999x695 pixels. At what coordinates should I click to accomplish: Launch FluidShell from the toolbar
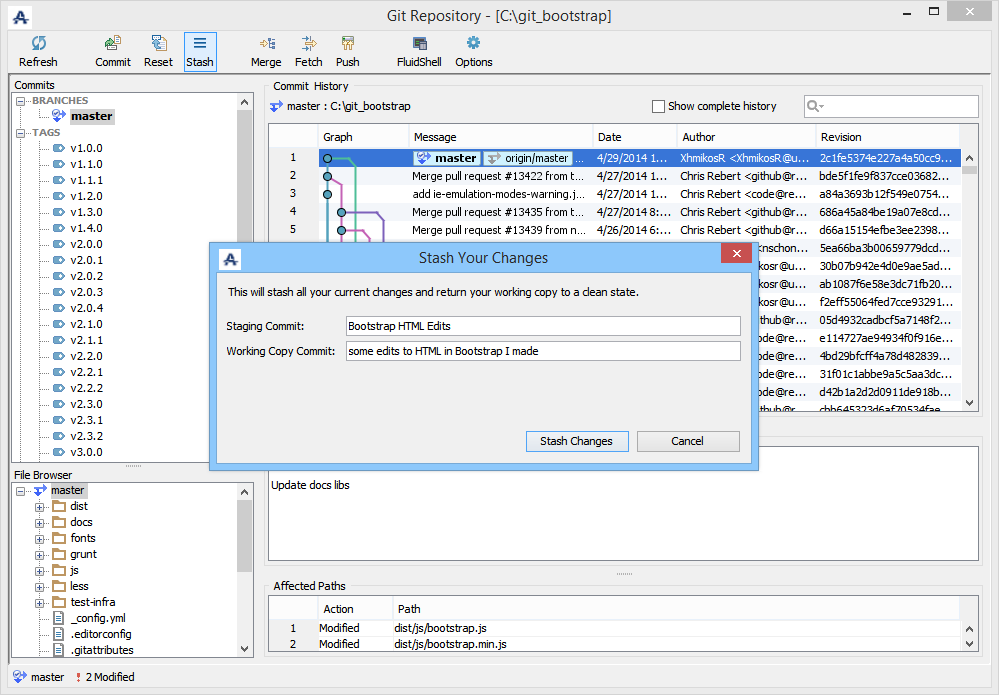click(419, 51)
